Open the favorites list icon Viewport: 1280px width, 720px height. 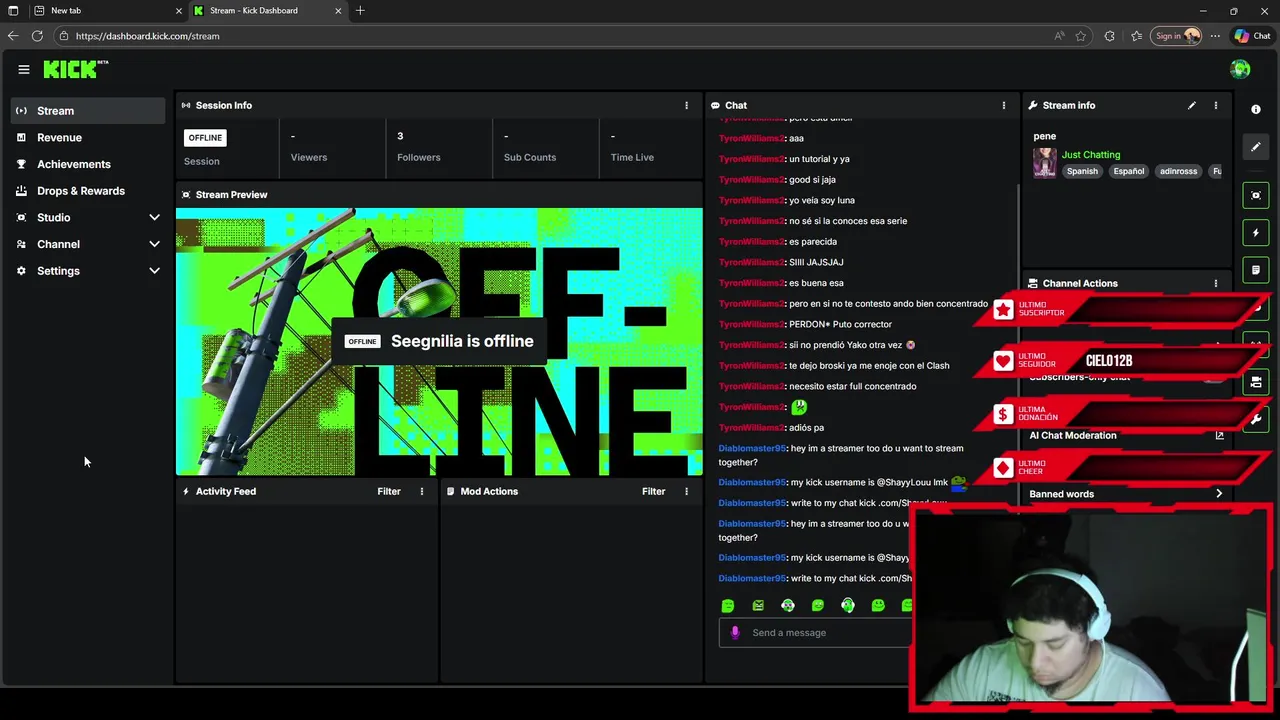1137,36
